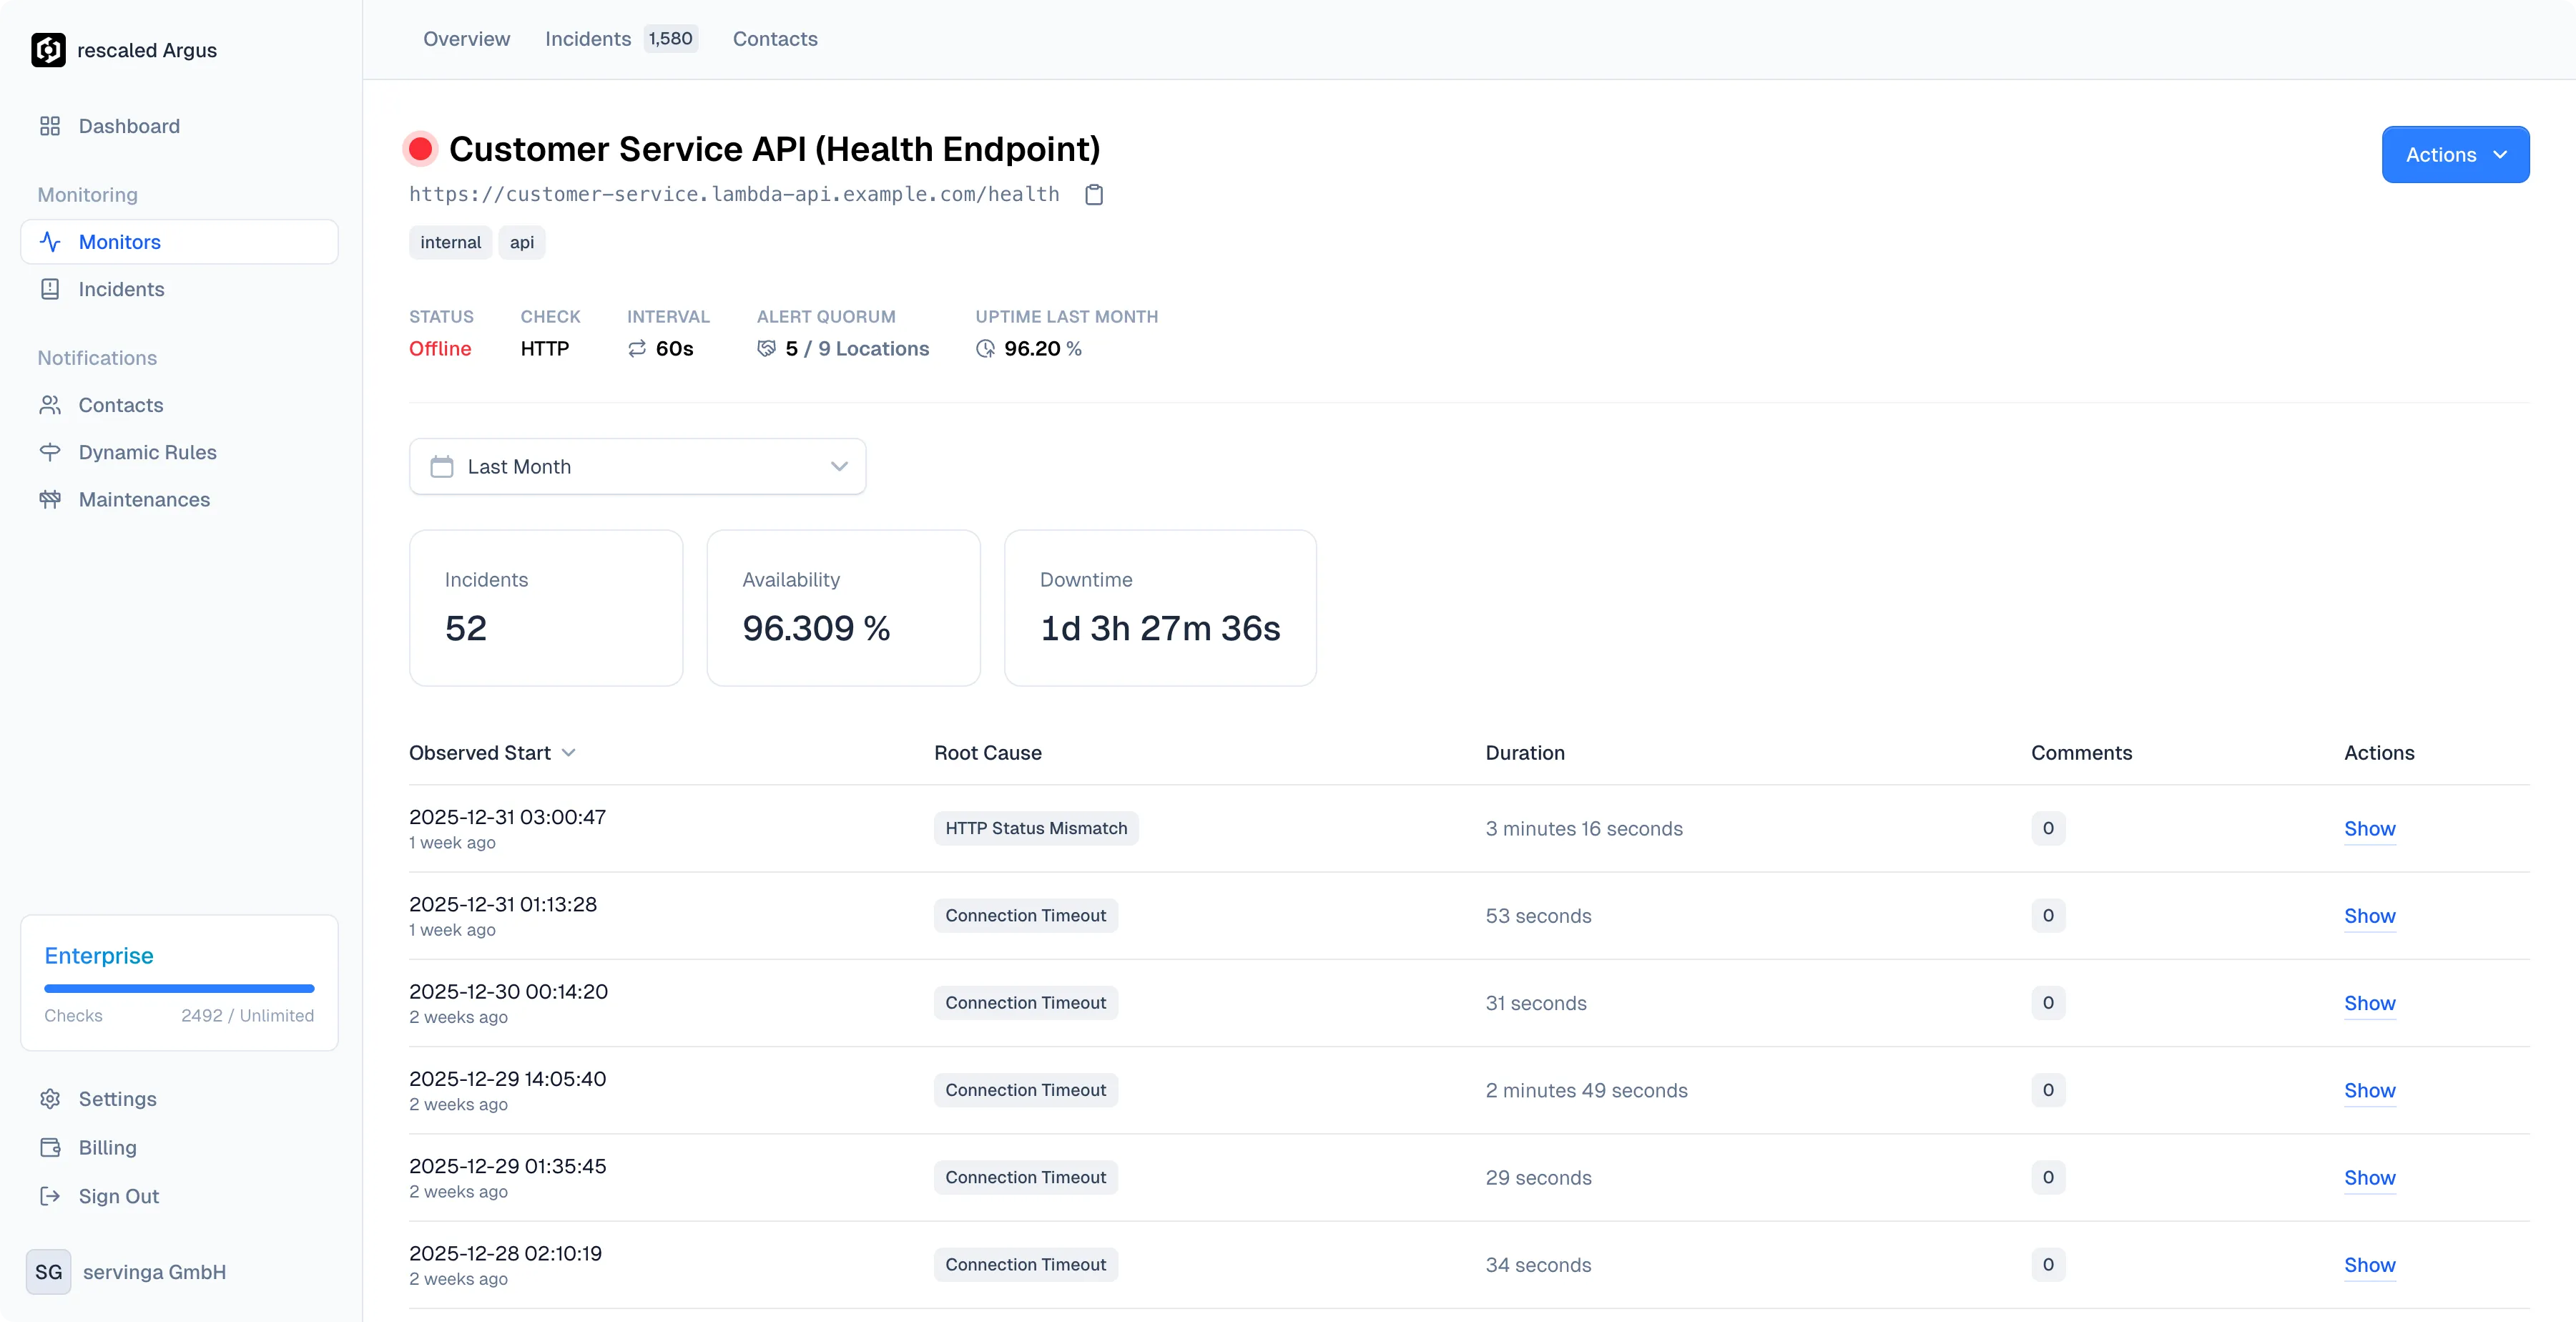
Task: Copy the monitor URL with clipboard icon
Action: tap(1094, 194)
